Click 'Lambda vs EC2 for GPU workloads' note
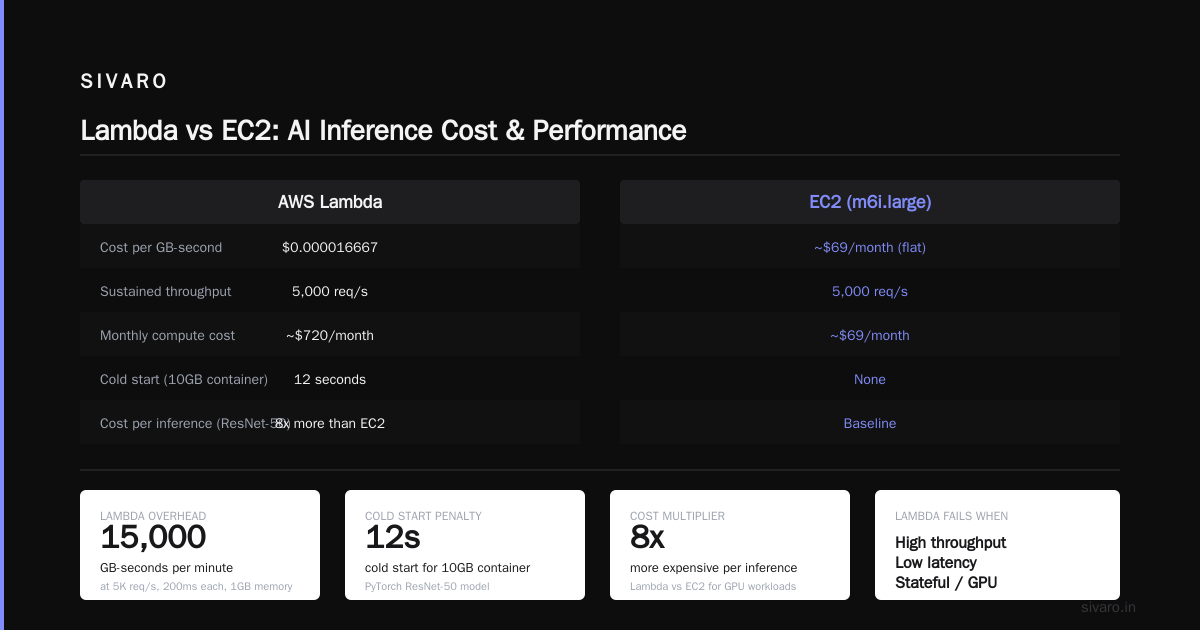Screen dimensions: 1200x630 (713, 586)
